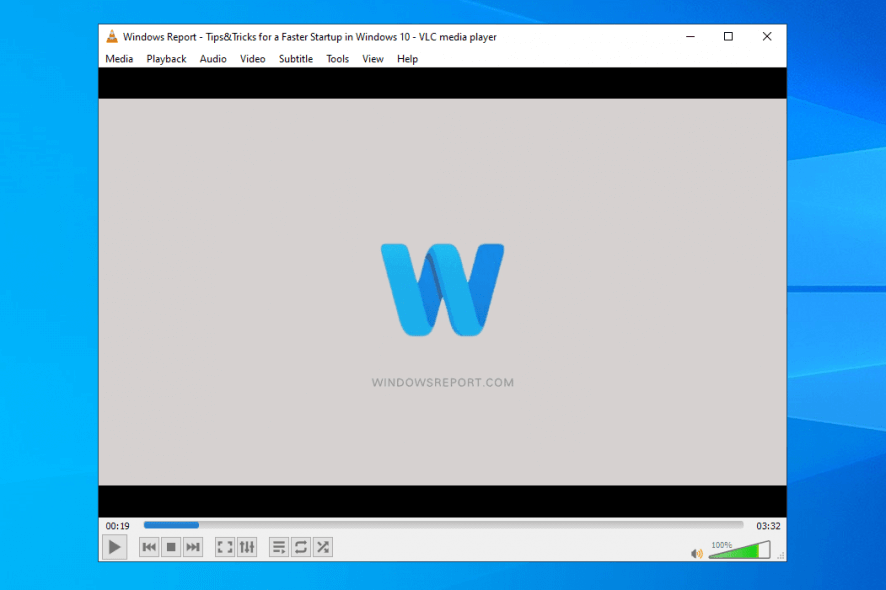Viewport: 886px width, 590px height.
Task: Adjust the green volume slider
Action: [739, 550]
